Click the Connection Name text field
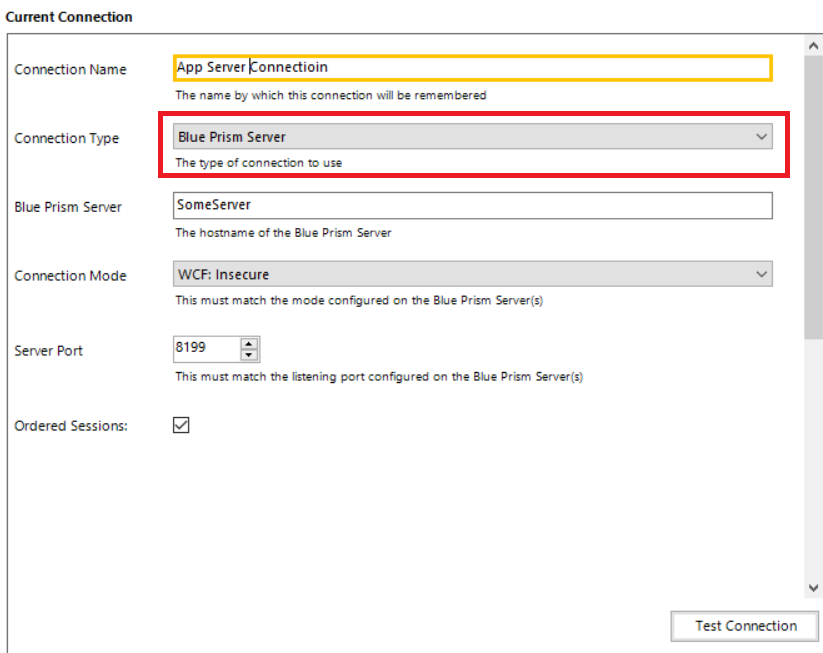 472,67
